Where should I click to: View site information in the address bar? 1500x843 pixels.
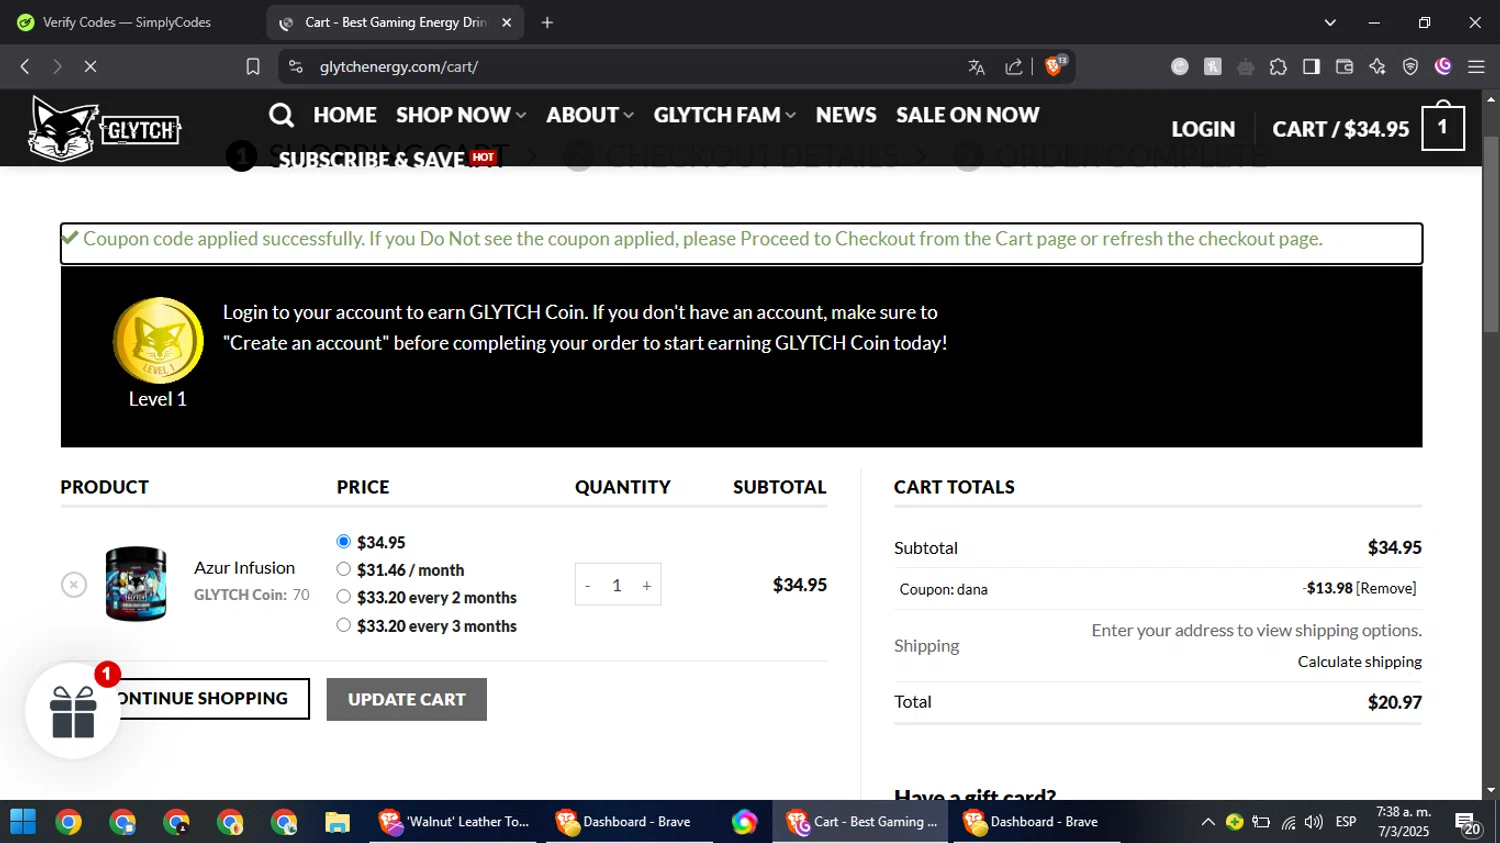tap(295, 67)
